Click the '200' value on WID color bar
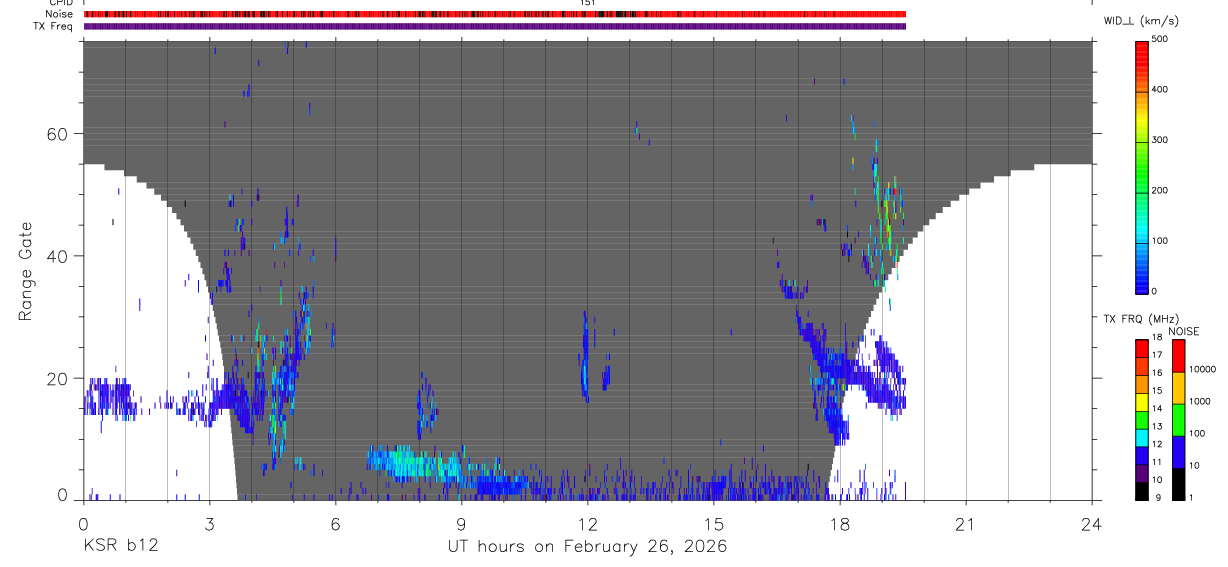The image size is (1228, 567). pos(1160,191)
